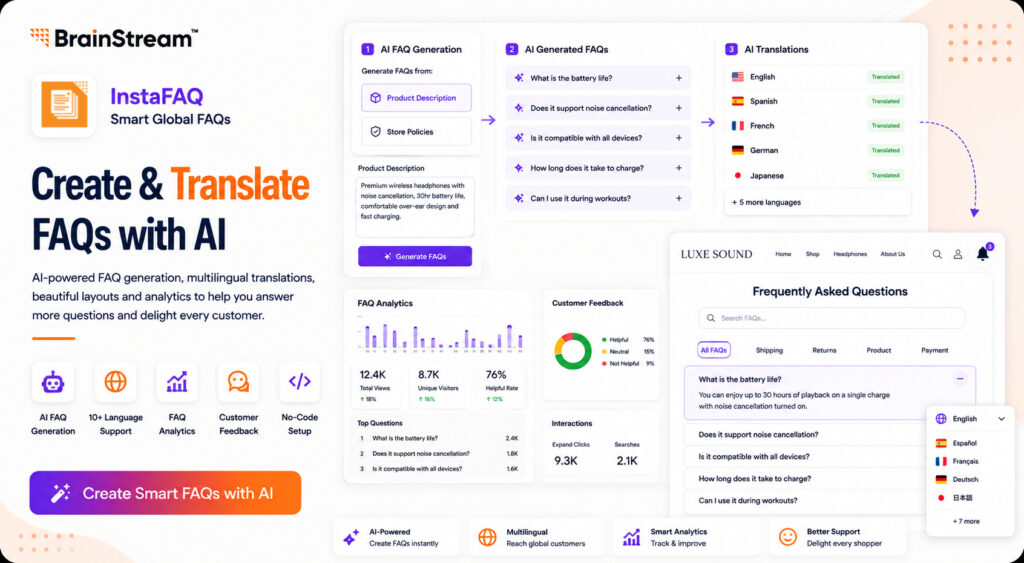Collapse the battery life answer minus button
This screenshot has height=563, width=1024.
coord(960,379)
